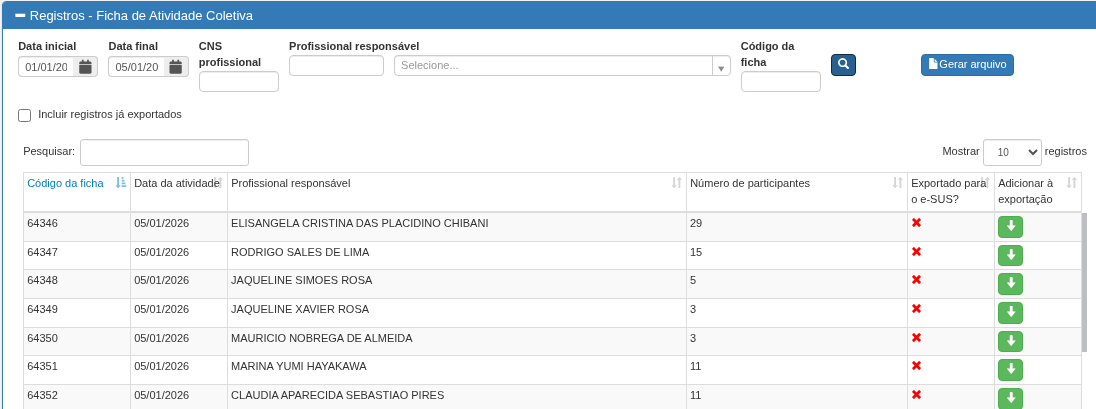Image resolution: width=1096 pixels, height=409 pixels.
Task: Focus the CNS profissional input field
Action: pos(238,82)
